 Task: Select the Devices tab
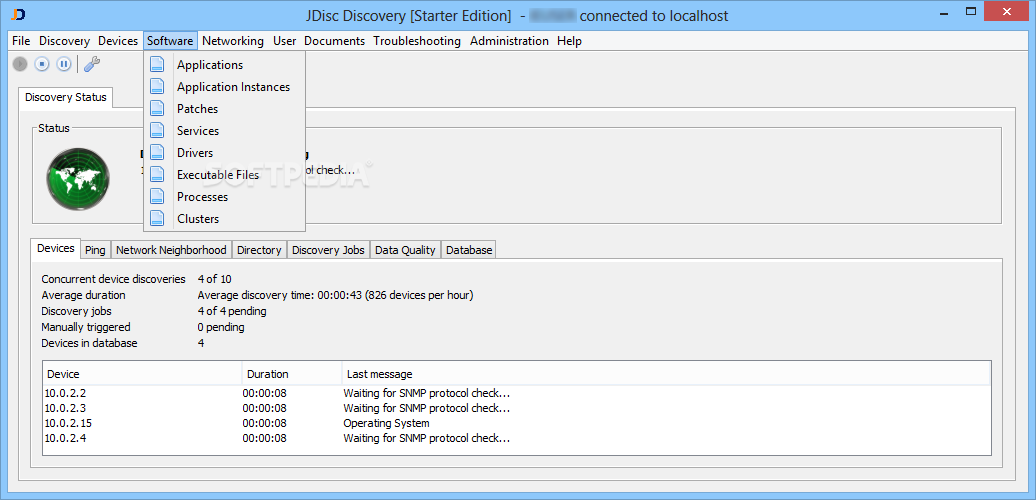point(56,248)
